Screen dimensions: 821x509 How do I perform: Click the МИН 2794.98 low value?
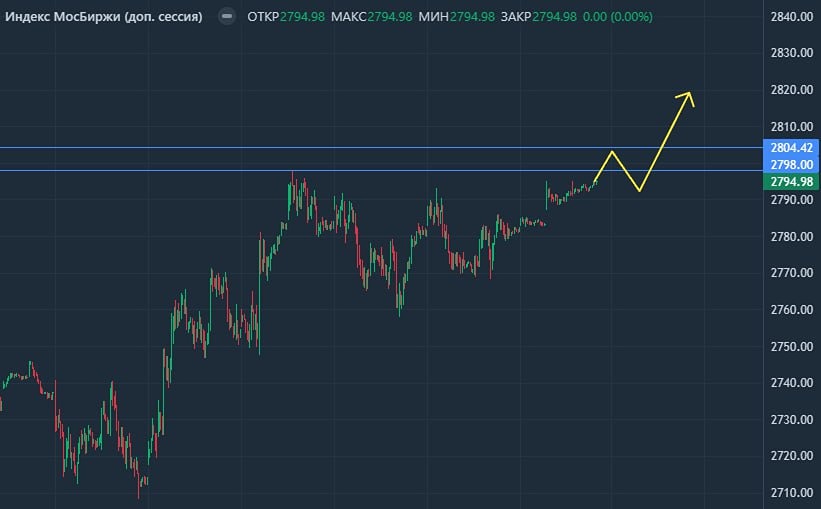[457, 17]
